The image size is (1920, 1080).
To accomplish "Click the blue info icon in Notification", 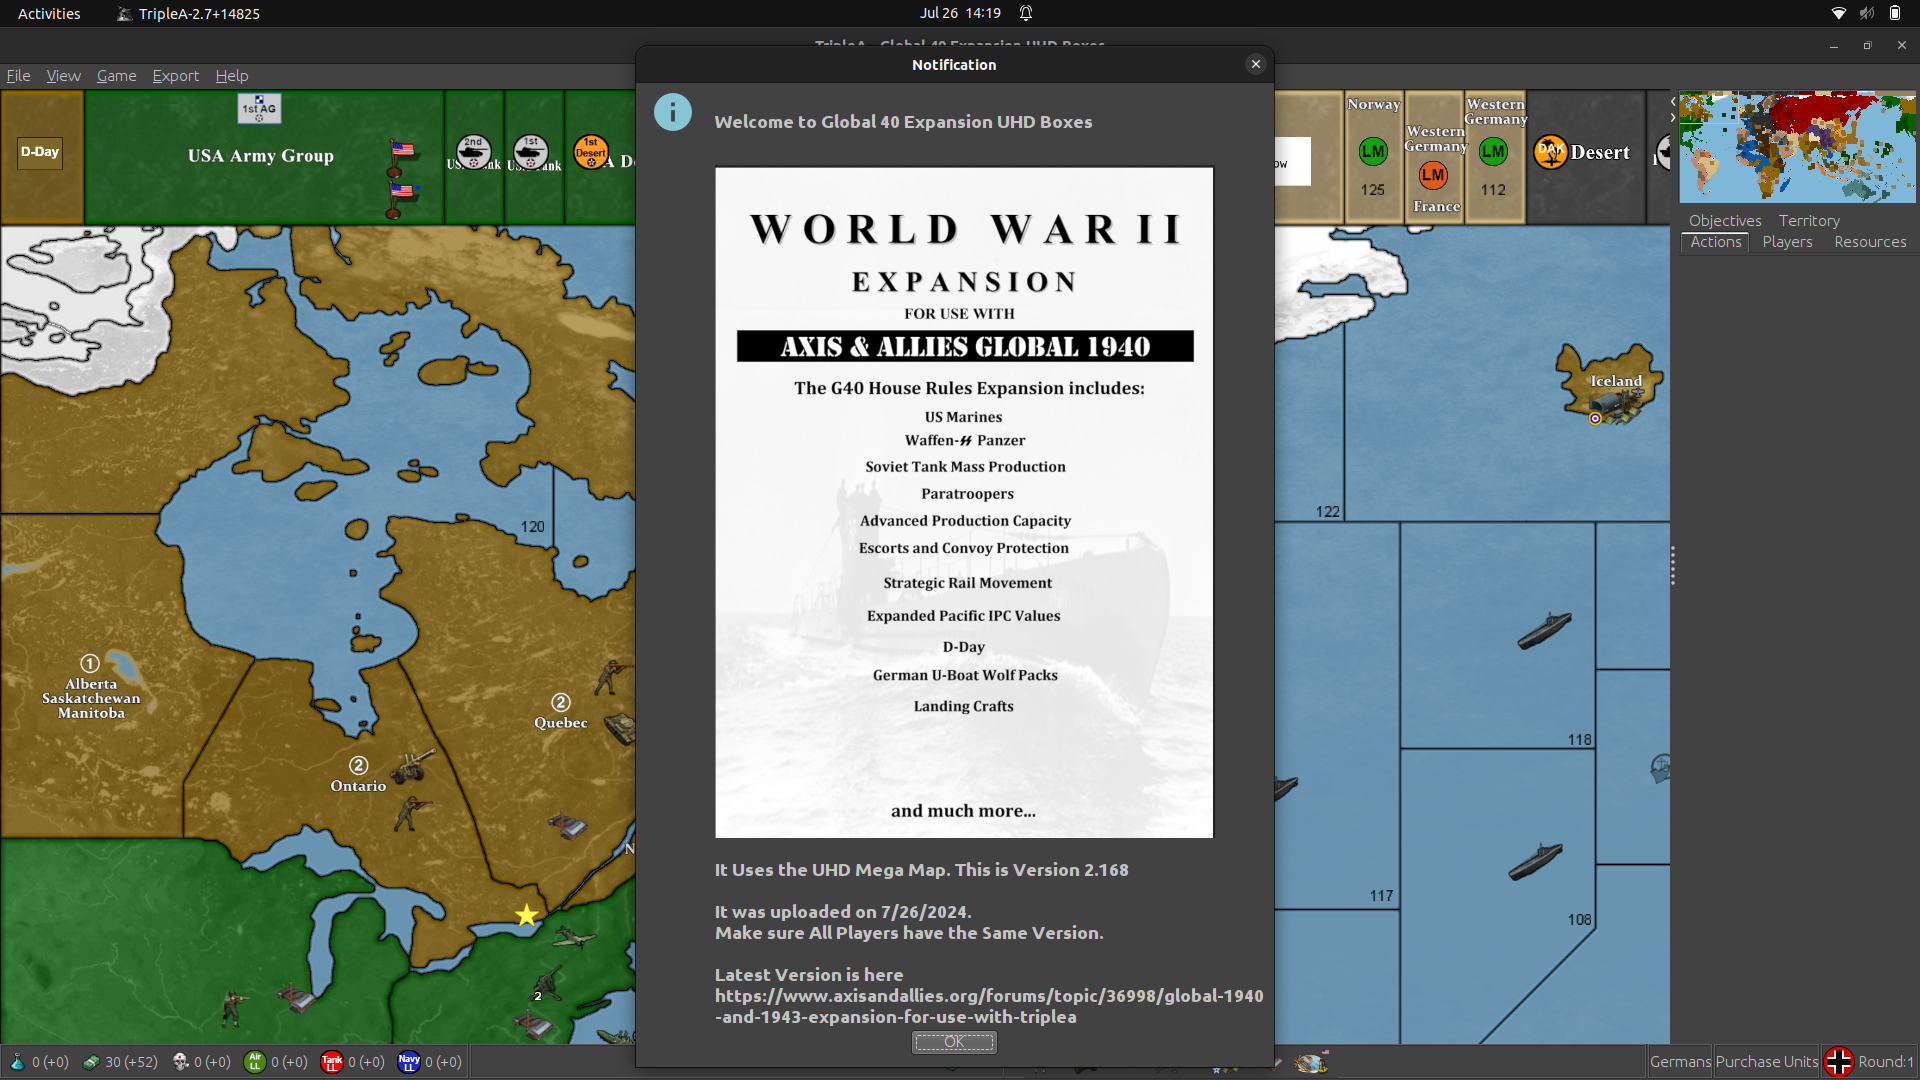I will tap(673, 112).
